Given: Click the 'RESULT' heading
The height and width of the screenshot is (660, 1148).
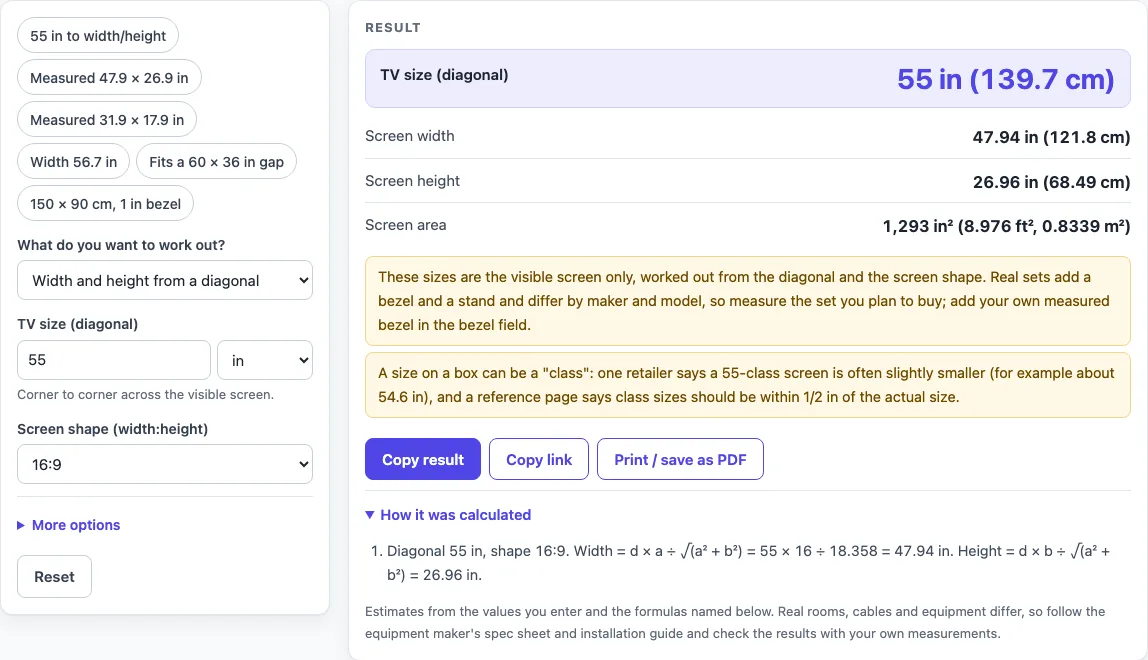Looking at the screenshot, I should point(393,28).
